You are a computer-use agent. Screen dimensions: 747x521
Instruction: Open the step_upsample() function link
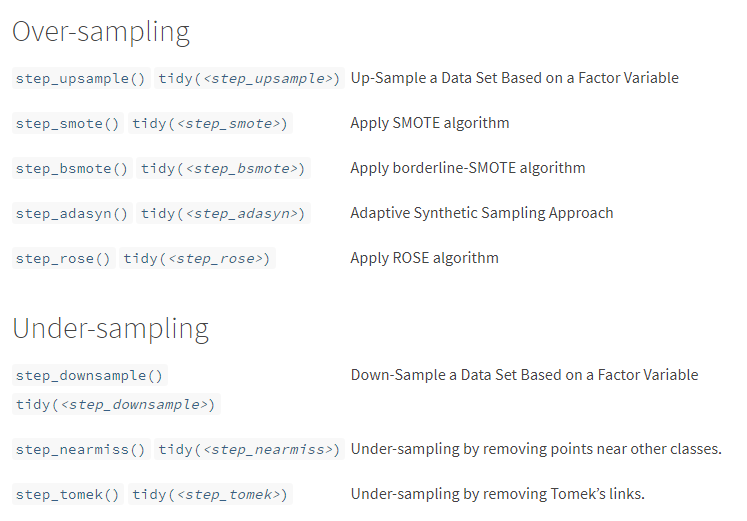click(x=80, y=78)
